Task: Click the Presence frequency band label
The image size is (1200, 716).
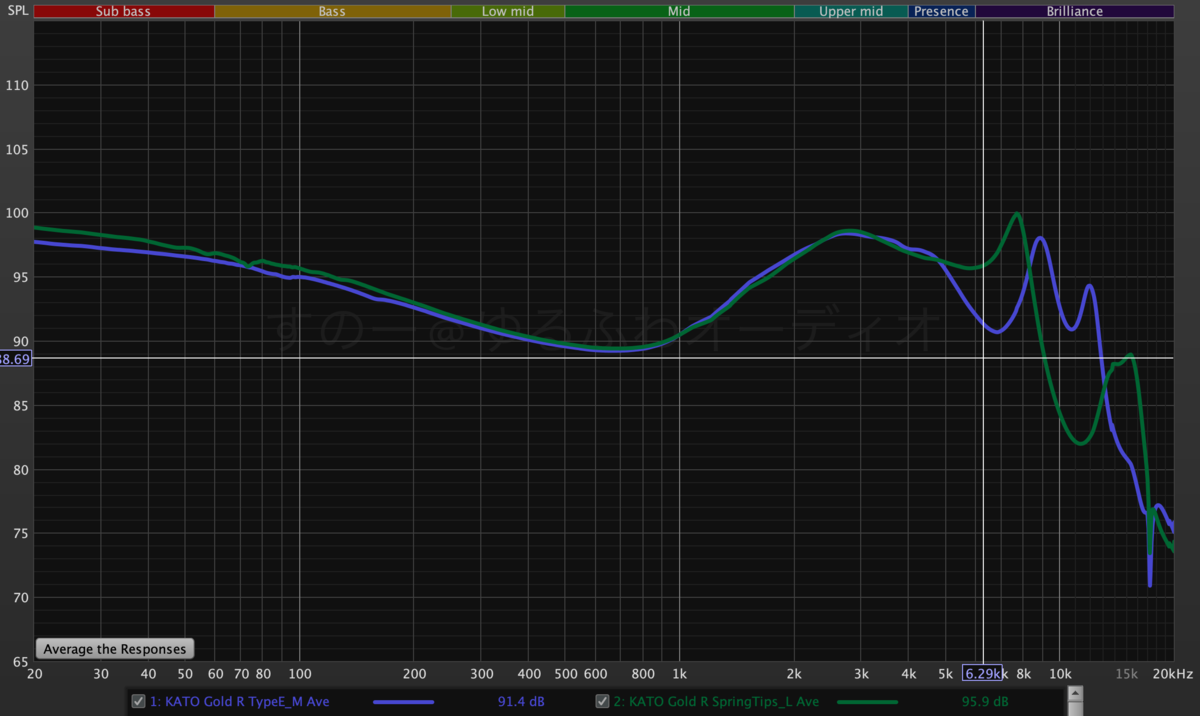Action: 942,12
